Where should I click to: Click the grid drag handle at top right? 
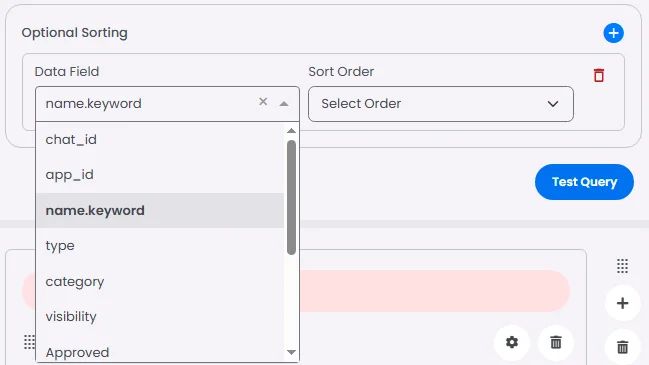[x=623, y=266]
